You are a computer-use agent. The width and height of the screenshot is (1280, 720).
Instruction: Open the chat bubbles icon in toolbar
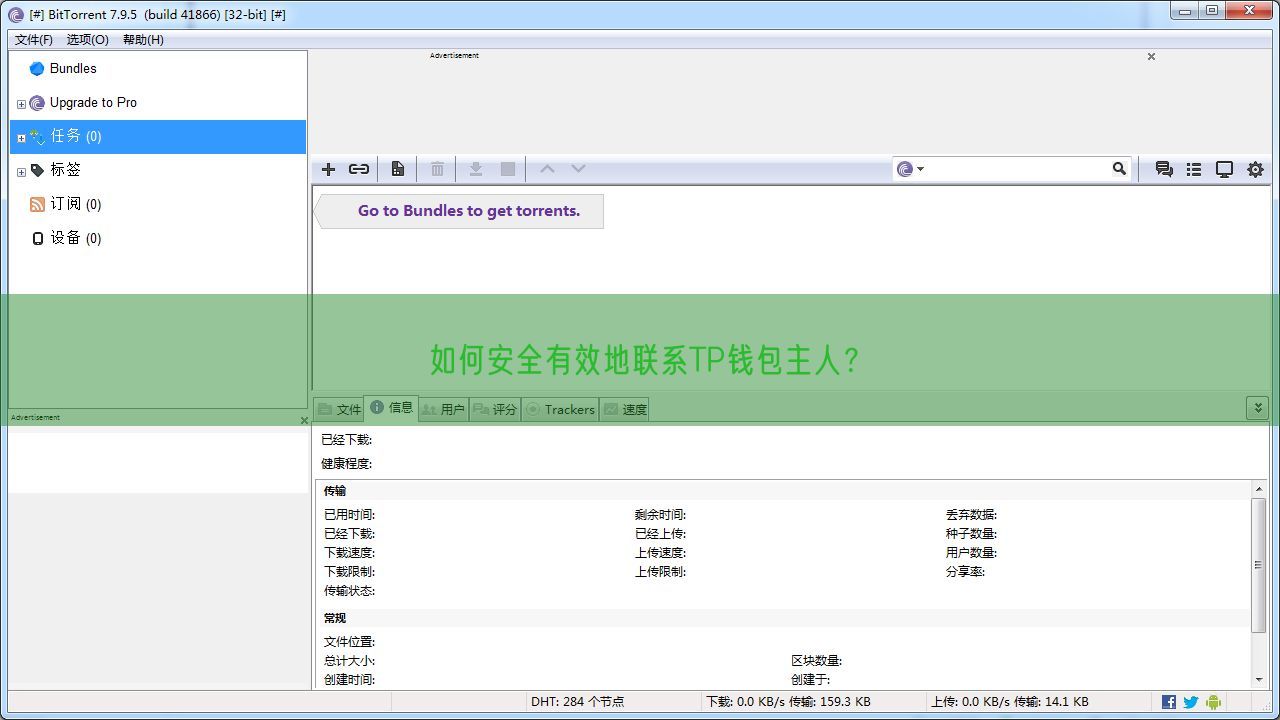pos(1164,169)
